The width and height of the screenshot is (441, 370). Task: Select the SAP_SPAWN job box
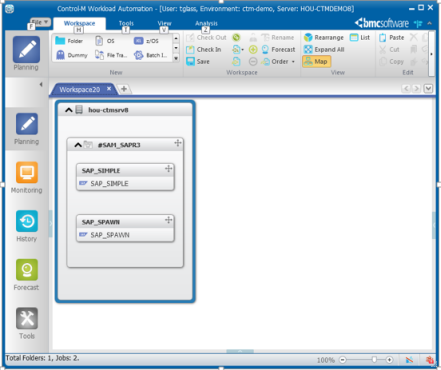point(125,228)
